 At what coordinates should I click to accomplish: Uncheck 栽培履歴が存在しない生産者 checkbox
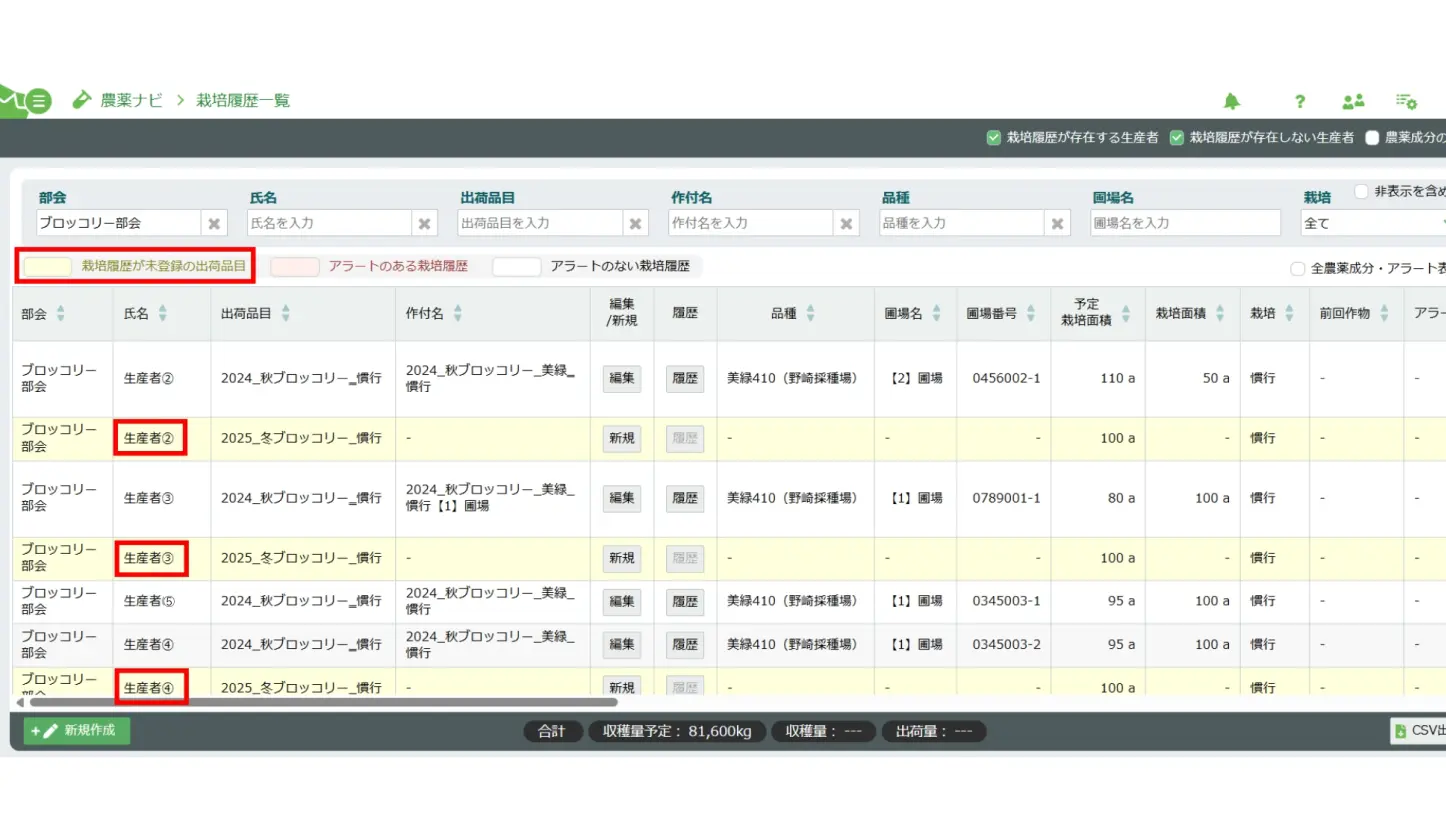[1177, 138]
